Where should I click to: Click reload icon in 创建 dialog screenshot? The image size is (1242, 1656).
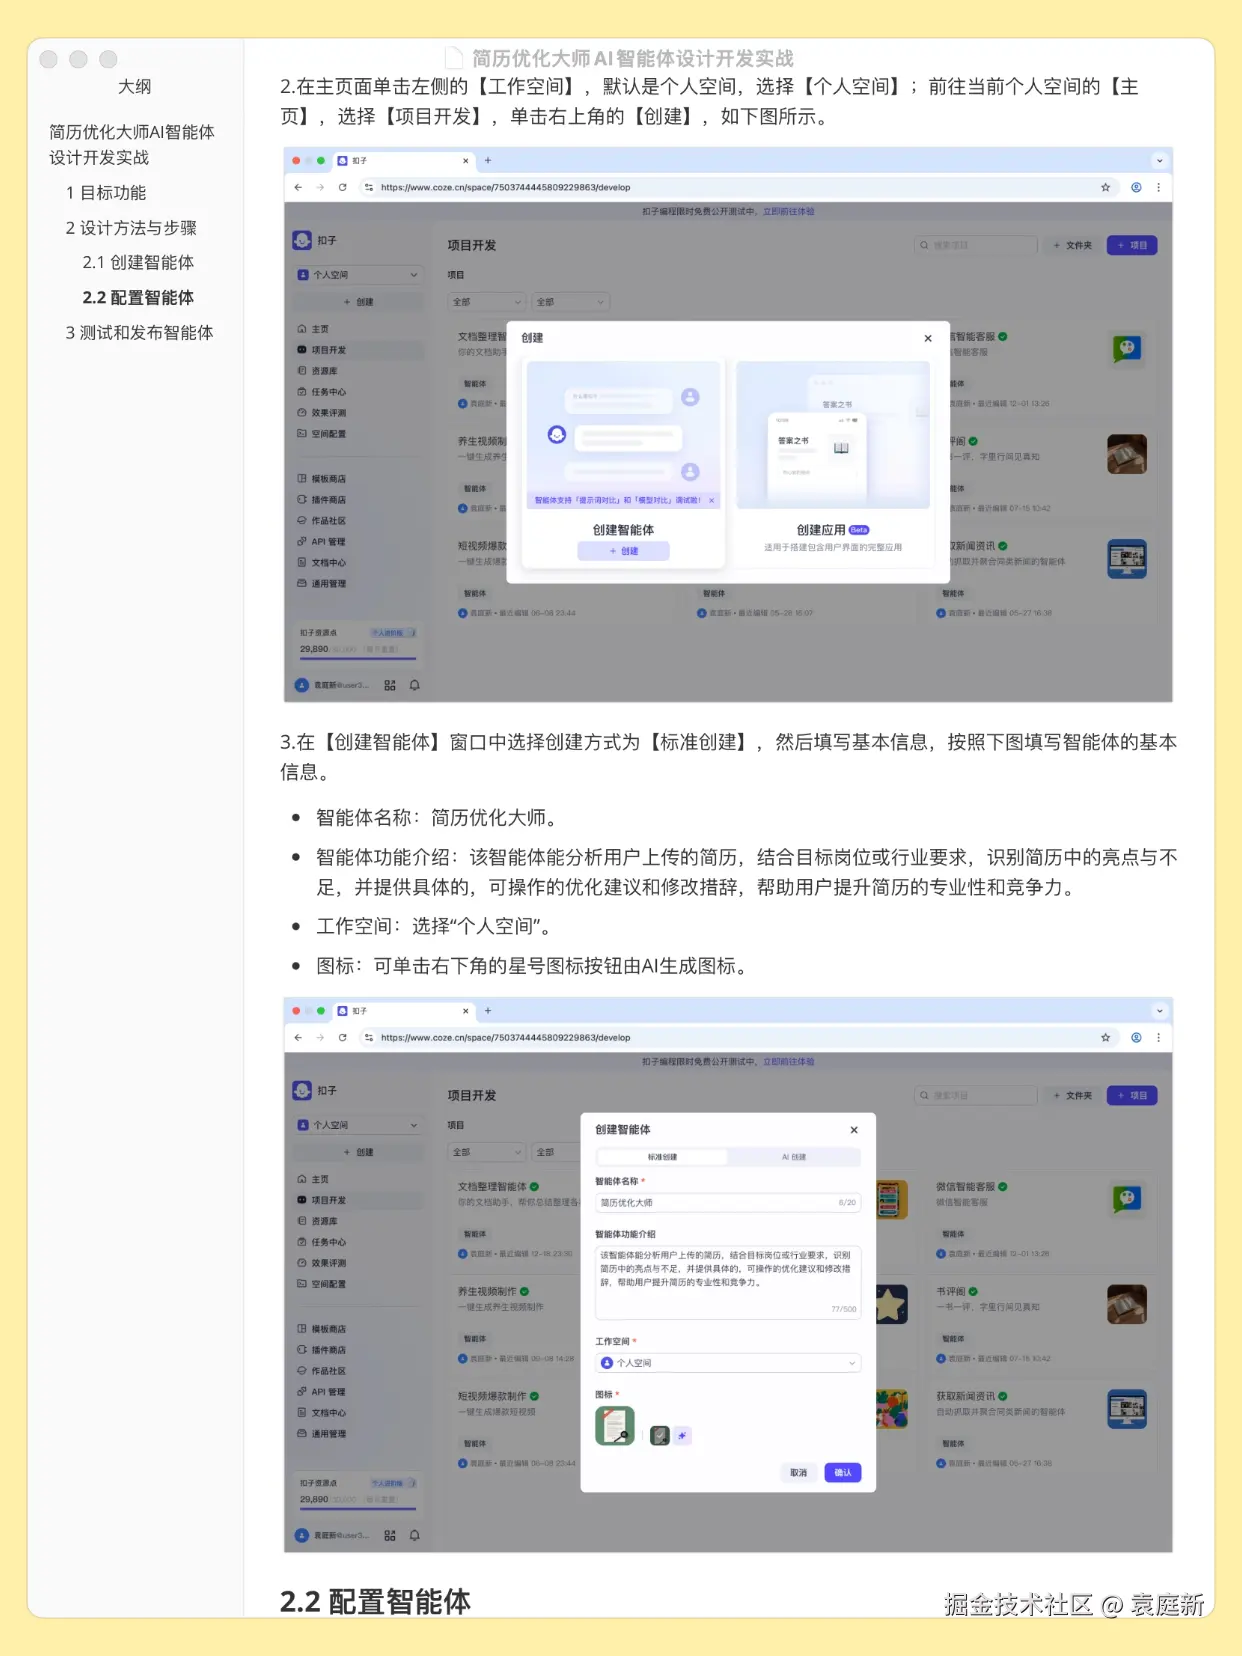(342, 187)
